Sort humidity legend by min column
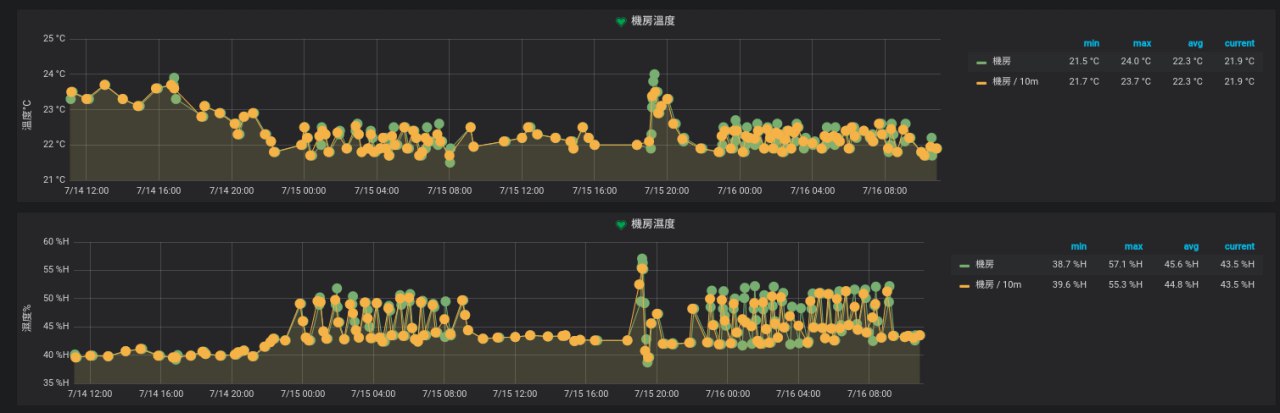This screenshot has height=413, width=1280. (1078, 246)
